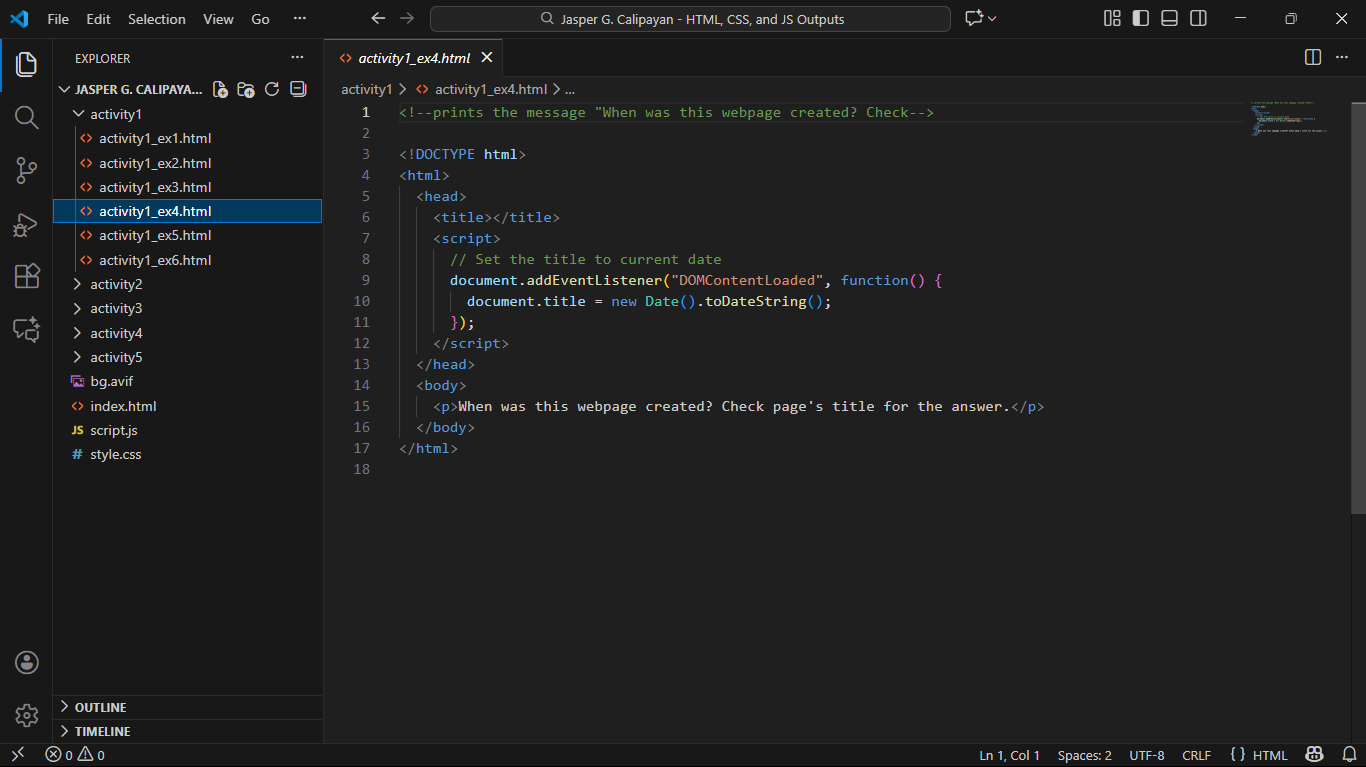
Task: Toggle the Secondary Side Bar visibility
Action: [1198, 19]
